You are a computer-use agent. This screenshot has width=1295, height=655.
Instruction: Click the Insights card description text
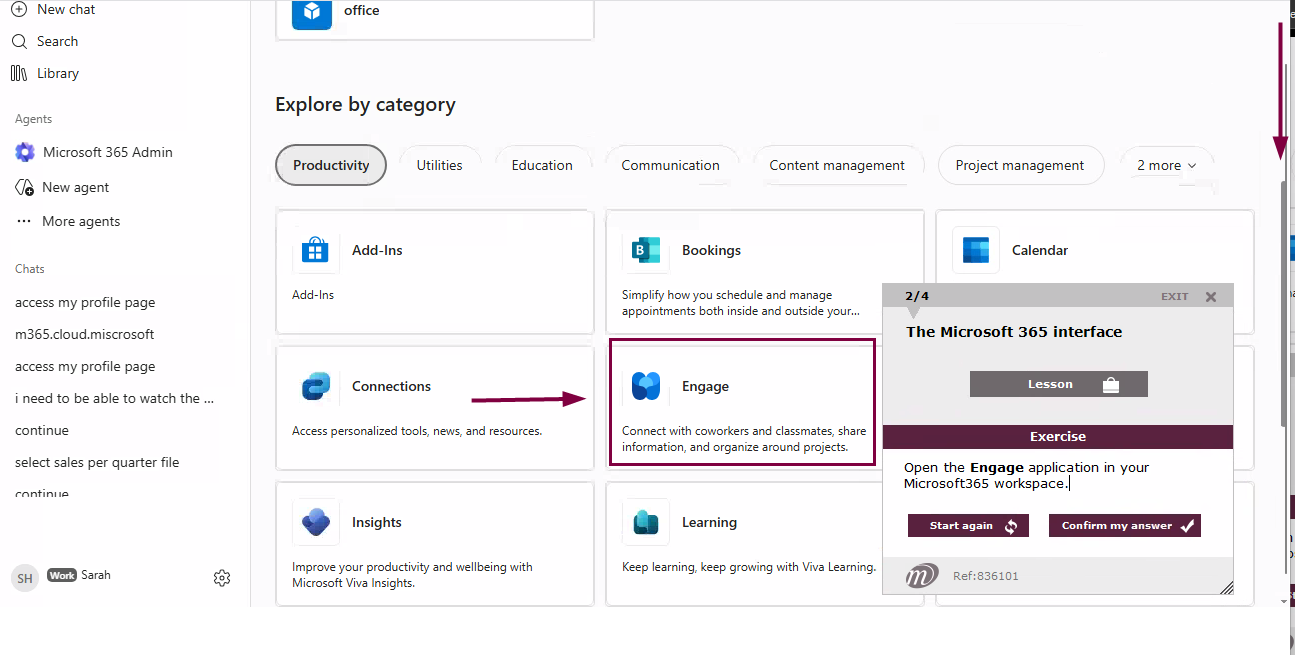pos(412,575)
